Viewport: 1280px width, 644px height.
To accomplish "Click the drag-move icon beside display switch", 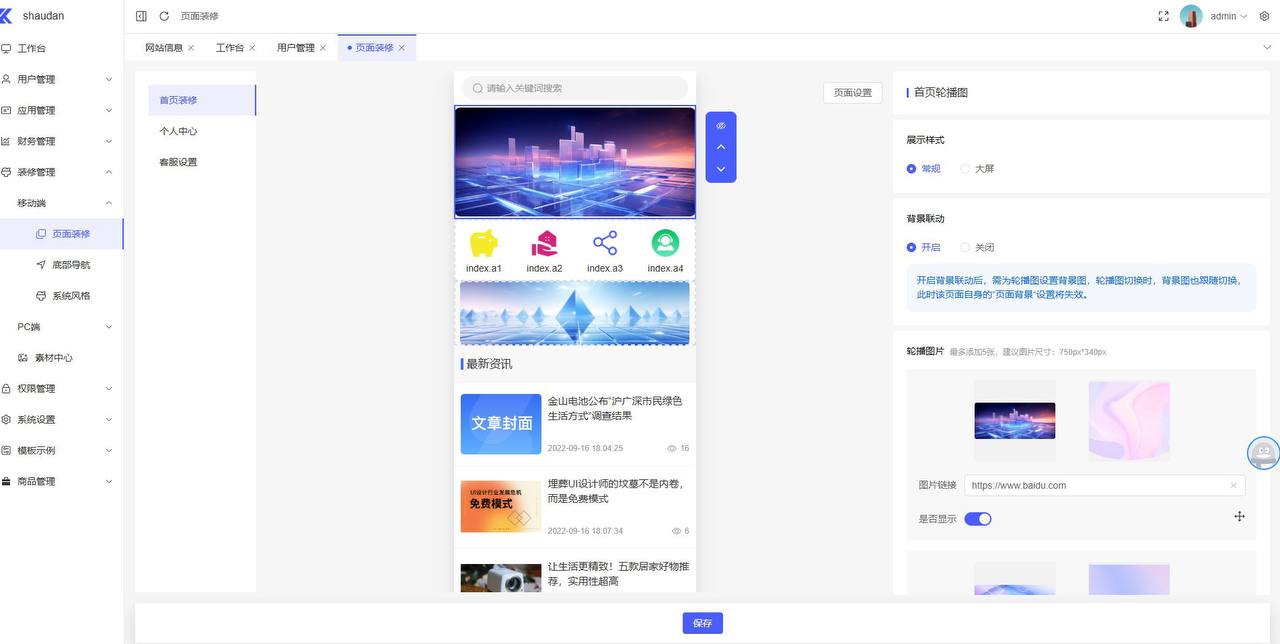I will point(1239,516).
